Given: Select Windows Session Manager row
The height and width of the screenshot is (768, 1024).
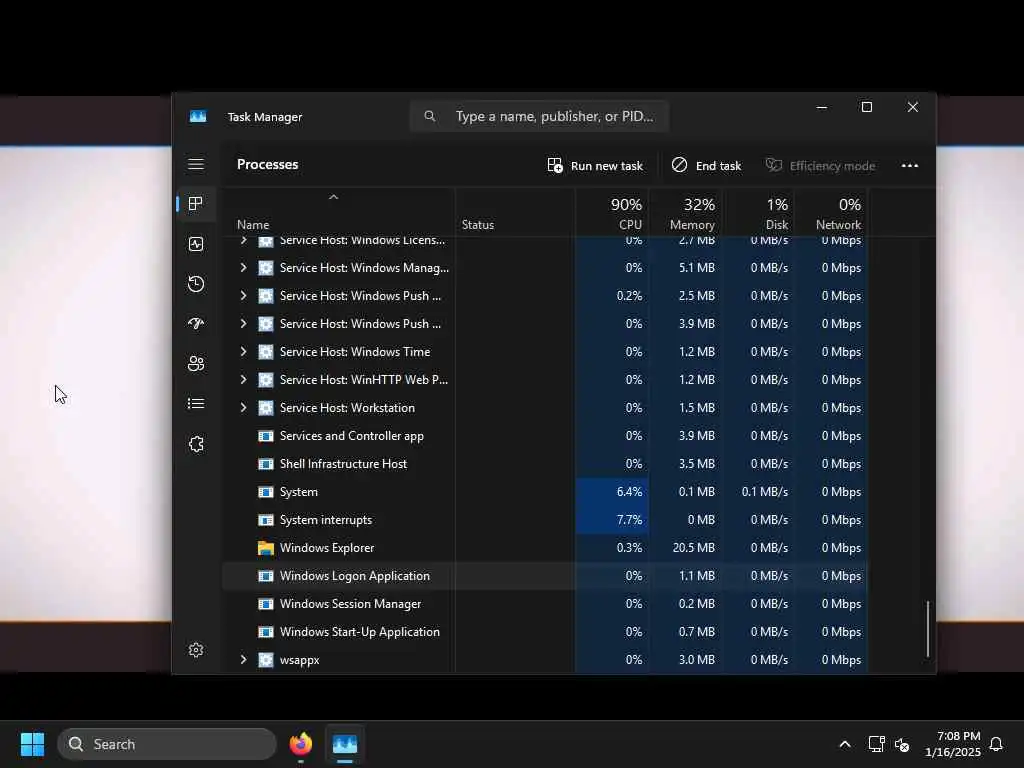Looking at the screenshot, I should click(x=545, y=604).
